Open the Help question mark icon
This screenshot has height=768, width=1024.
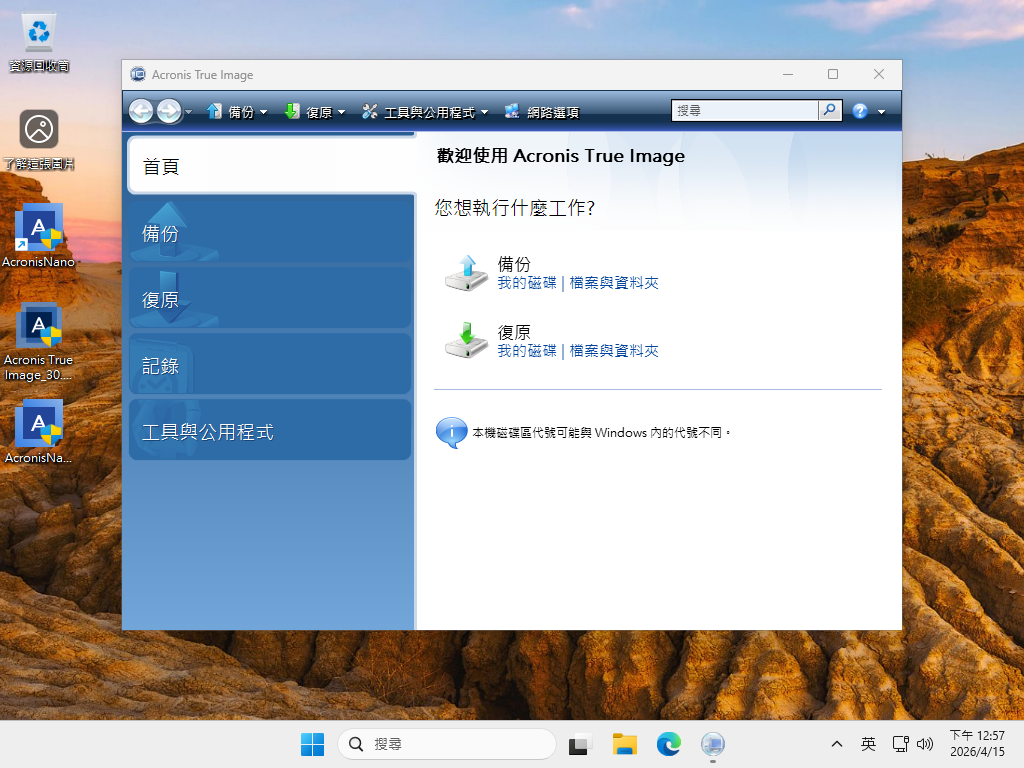[x=860, y=111]
